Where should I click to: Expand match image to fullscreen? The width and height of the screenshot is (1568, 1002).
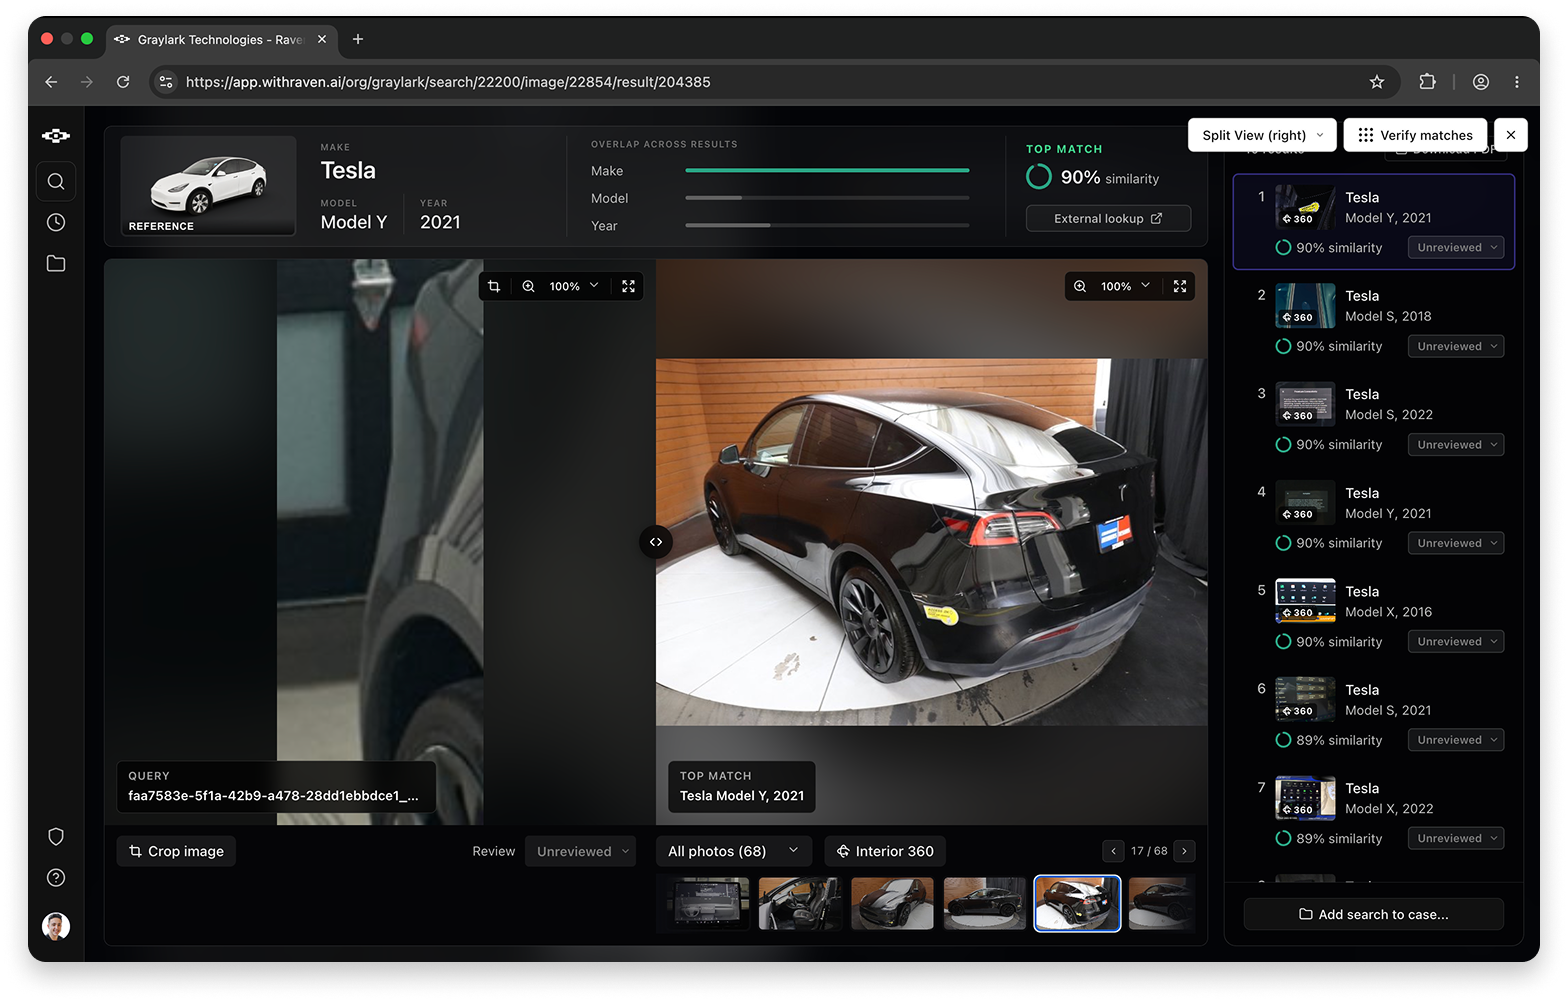(1180, 286)
